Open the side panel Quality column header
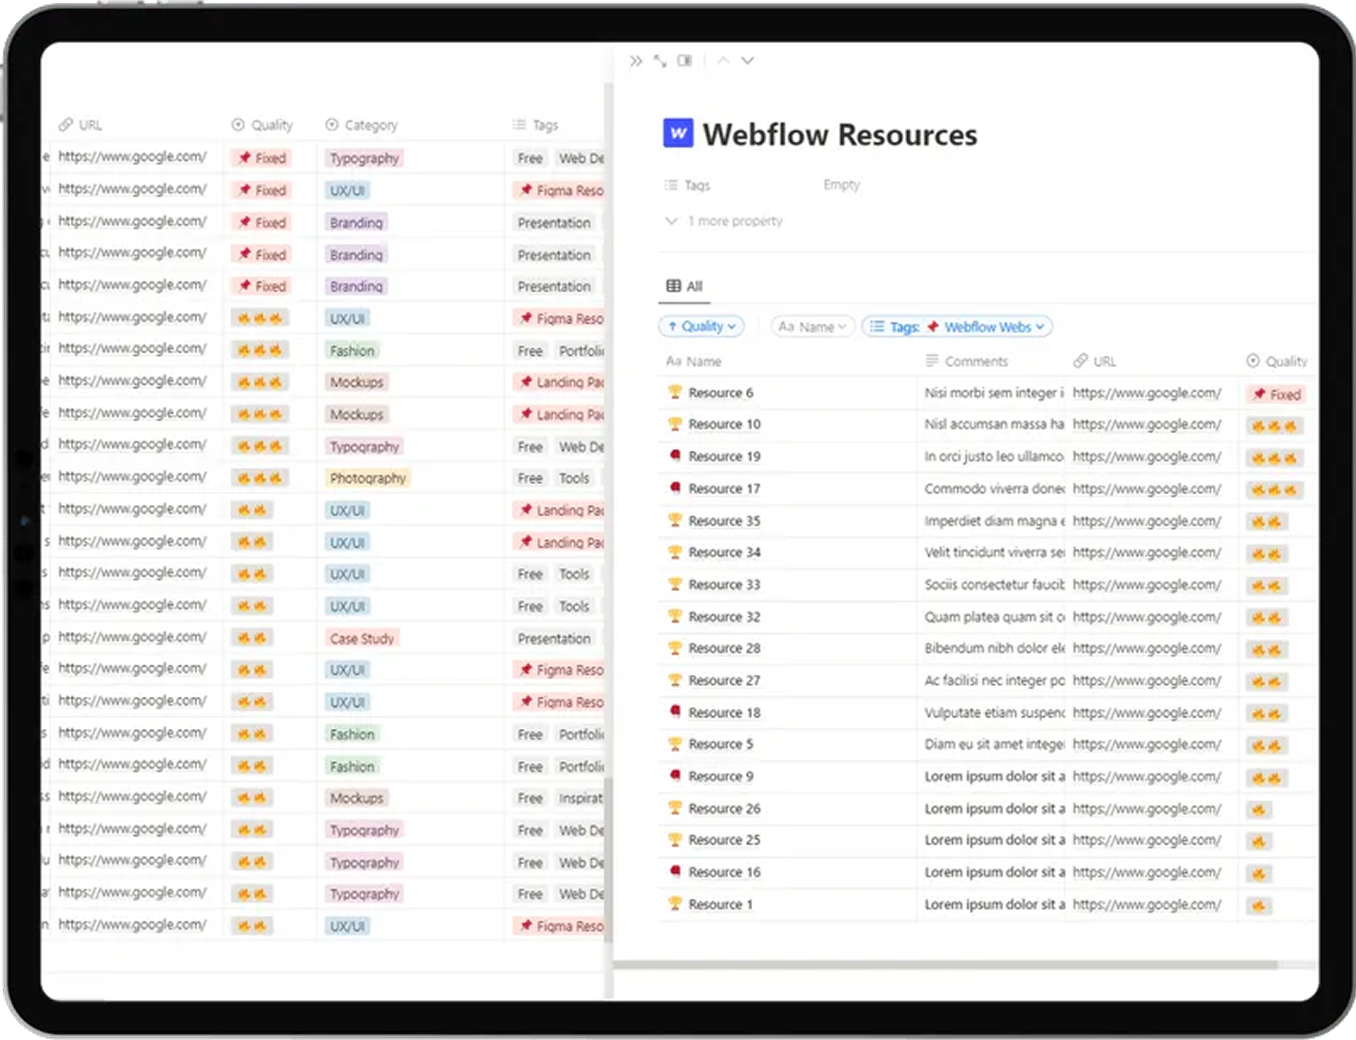 tap(1277, 361)
